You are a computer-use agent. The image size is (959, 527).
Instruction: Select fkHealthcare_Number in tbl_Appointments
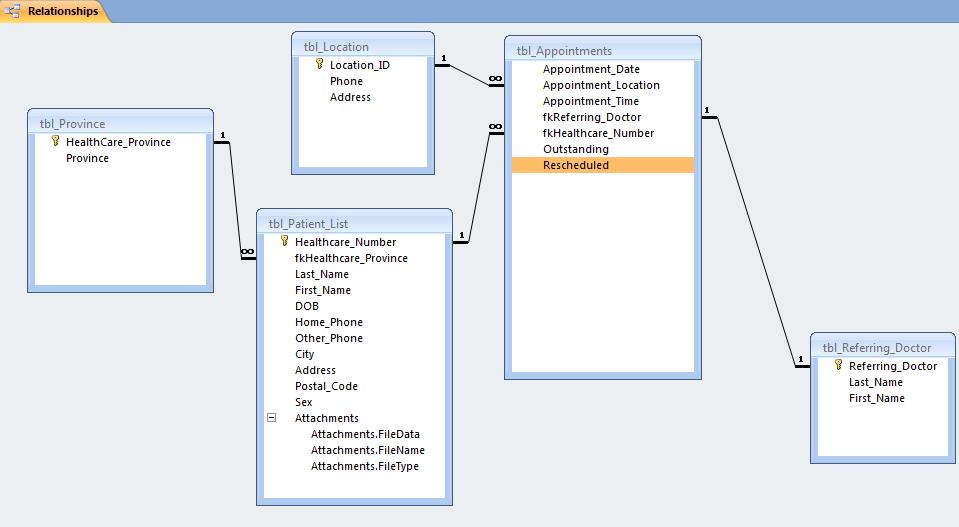pyautogui.click(x=602, y=133)
